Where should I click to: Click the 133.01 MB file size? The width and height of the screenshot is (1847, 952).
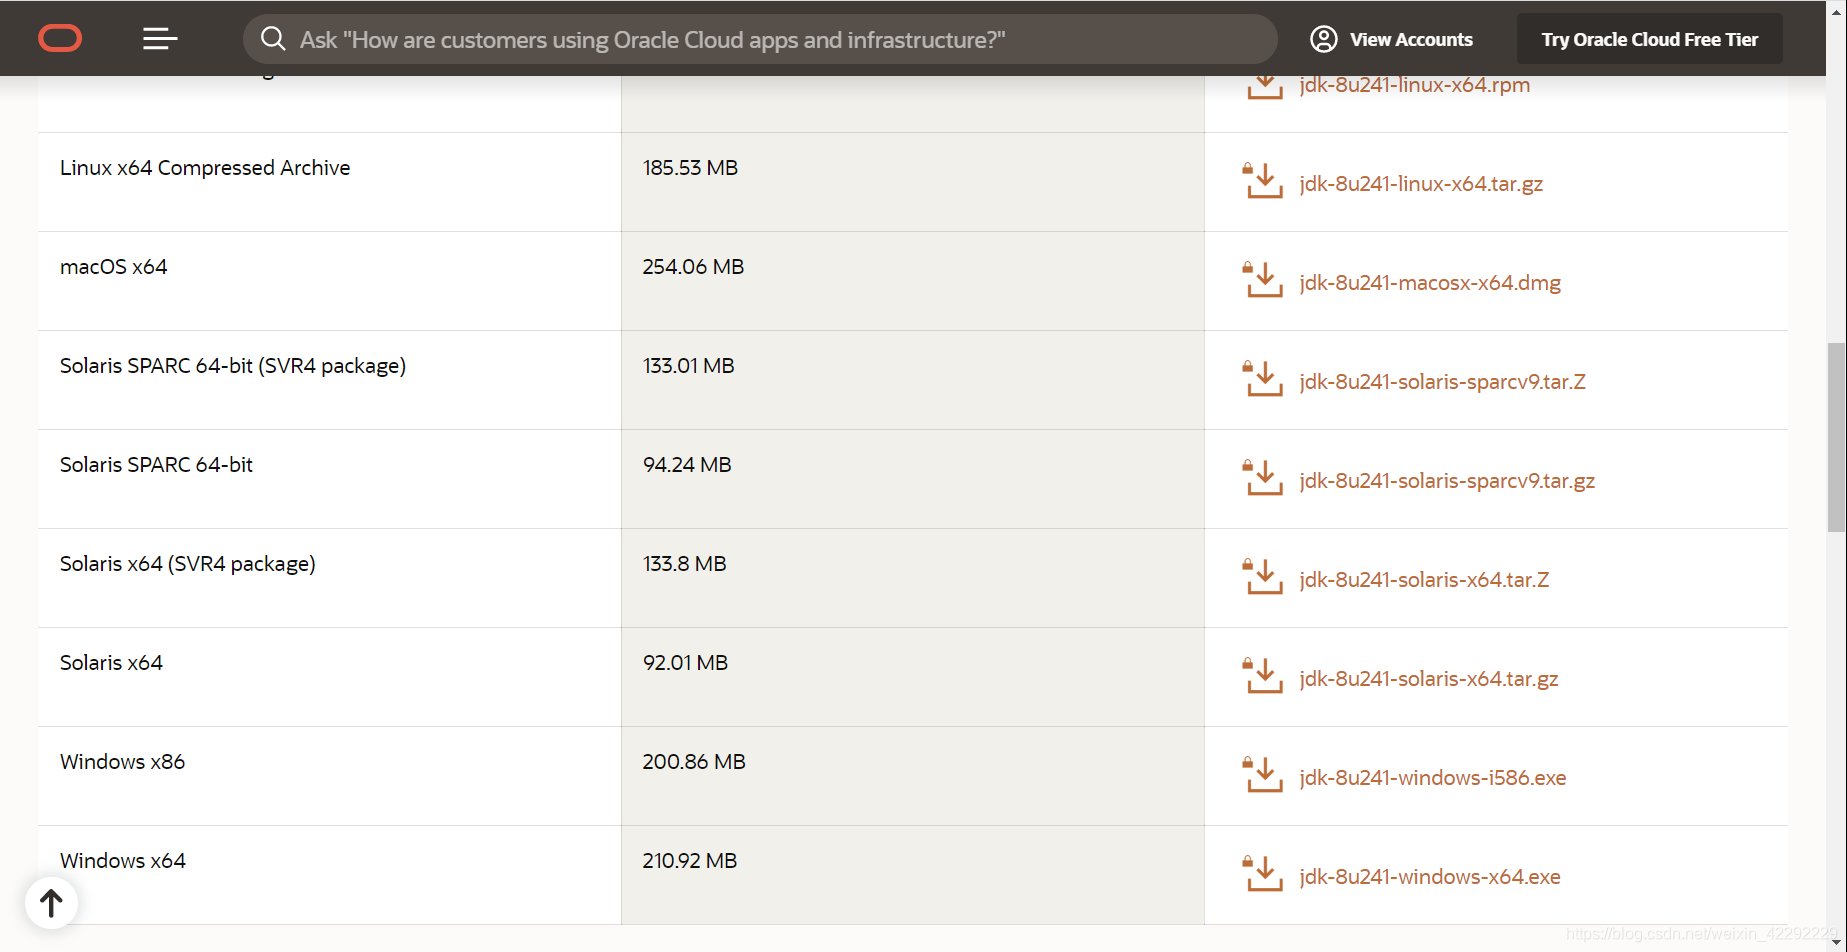coord(688,366)
